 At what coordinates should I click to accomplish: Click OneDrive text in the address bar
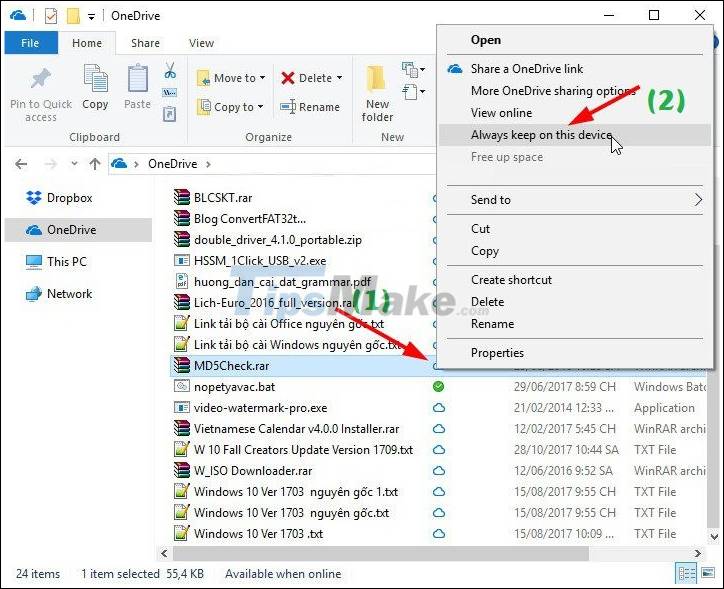point(172,164)
